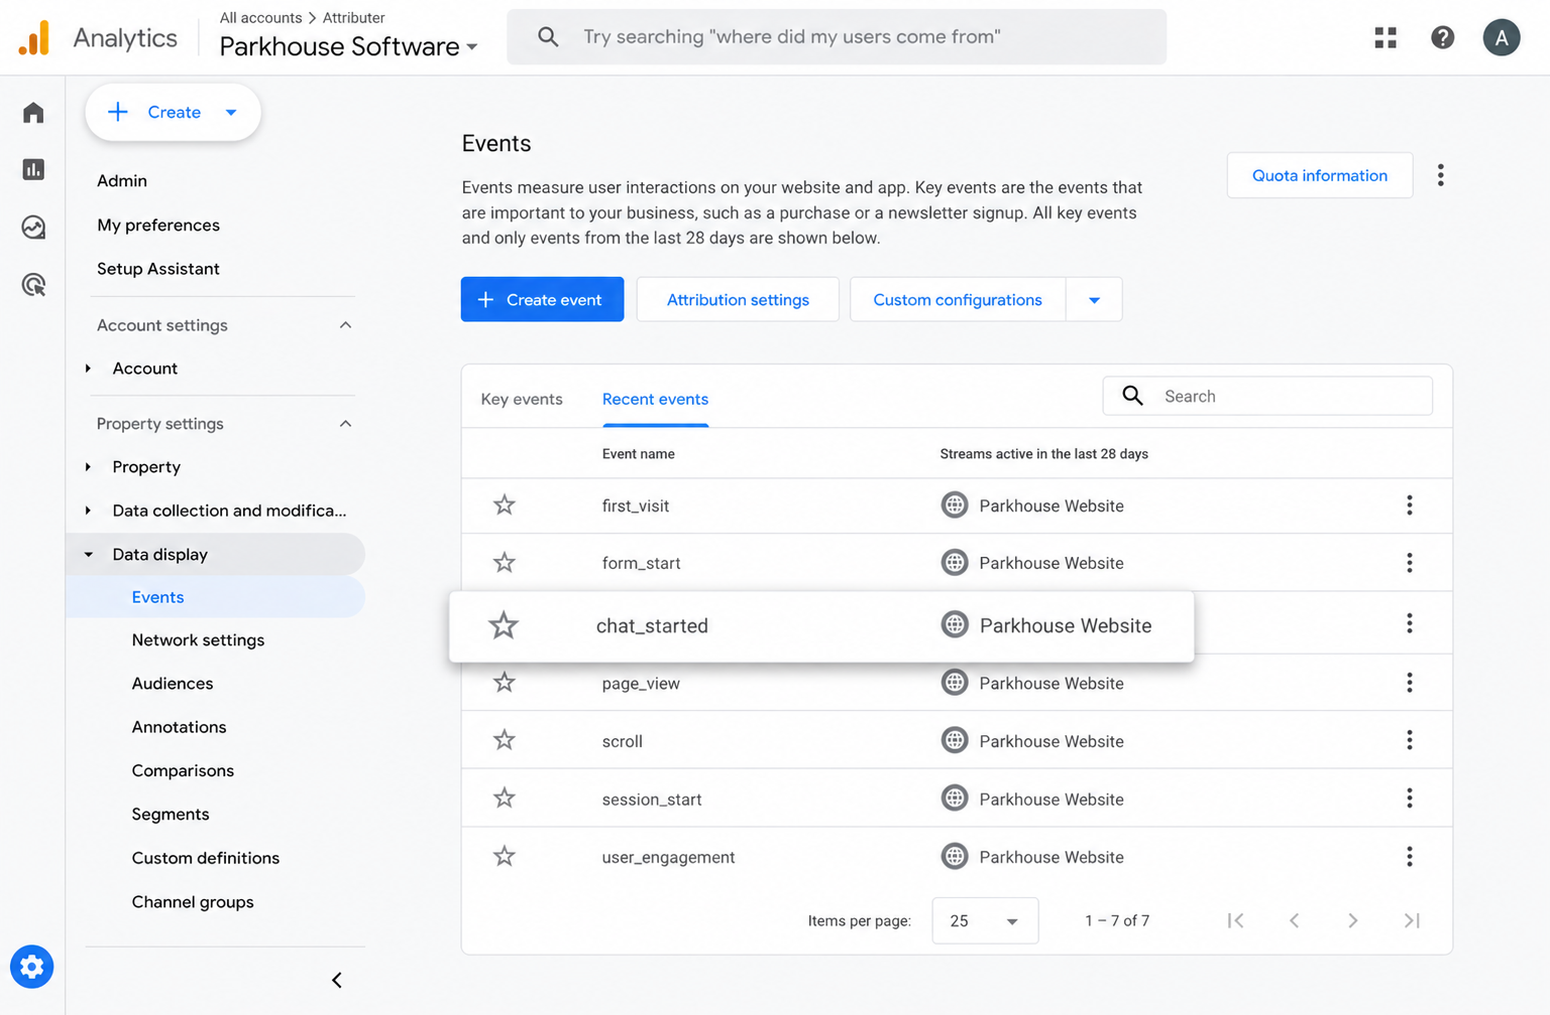
Task: Click the Custom configurations button
Action: point(958,300)
